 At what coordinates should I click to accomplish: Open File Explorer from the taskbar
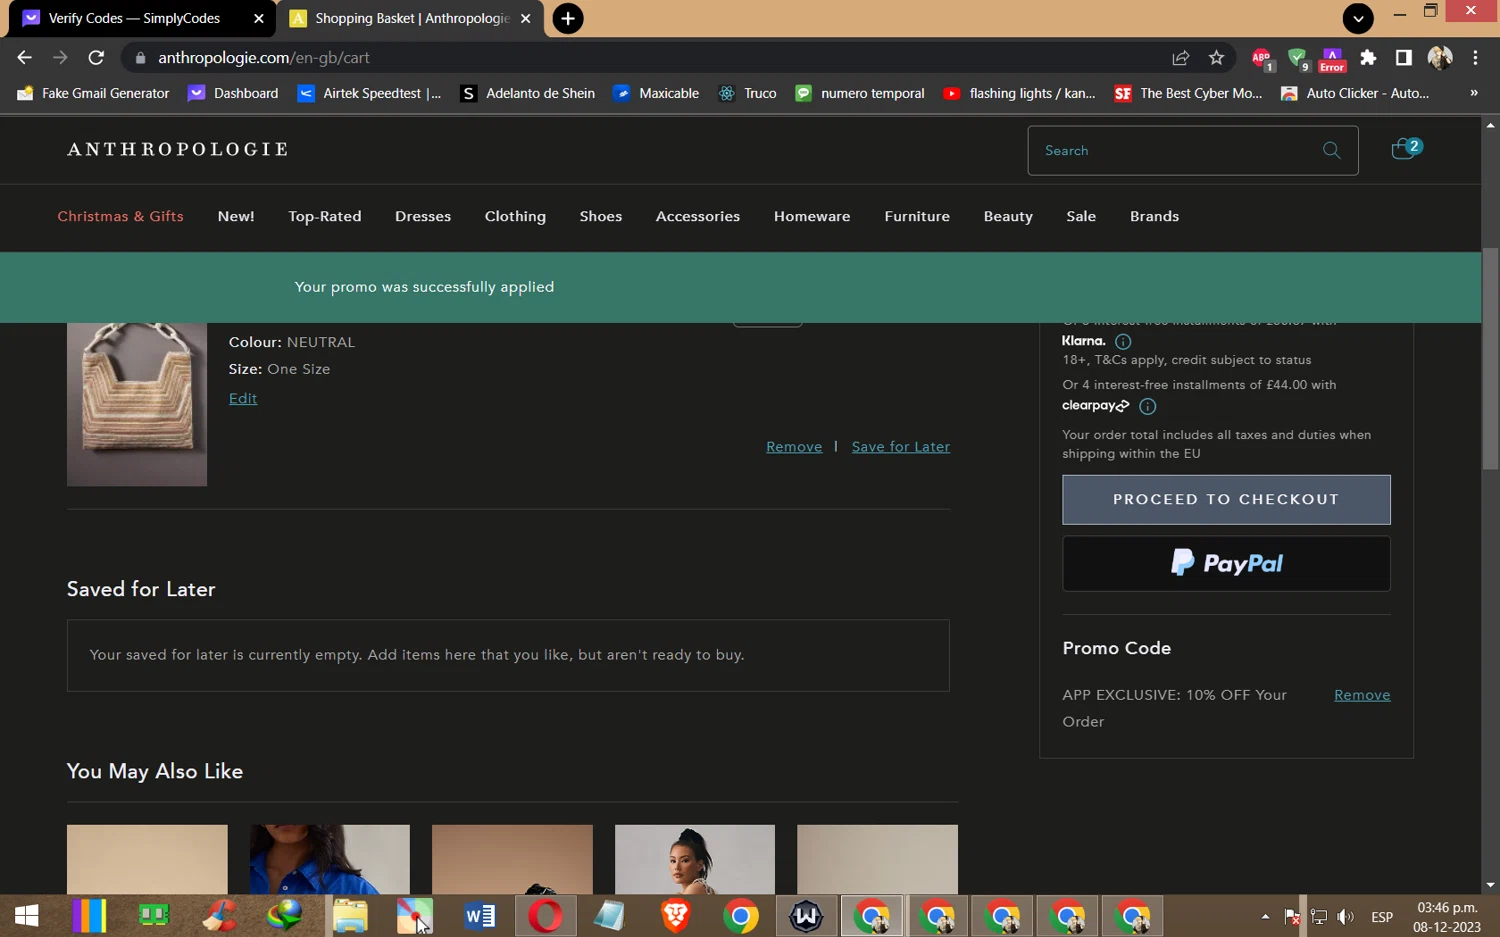(350, 916)
